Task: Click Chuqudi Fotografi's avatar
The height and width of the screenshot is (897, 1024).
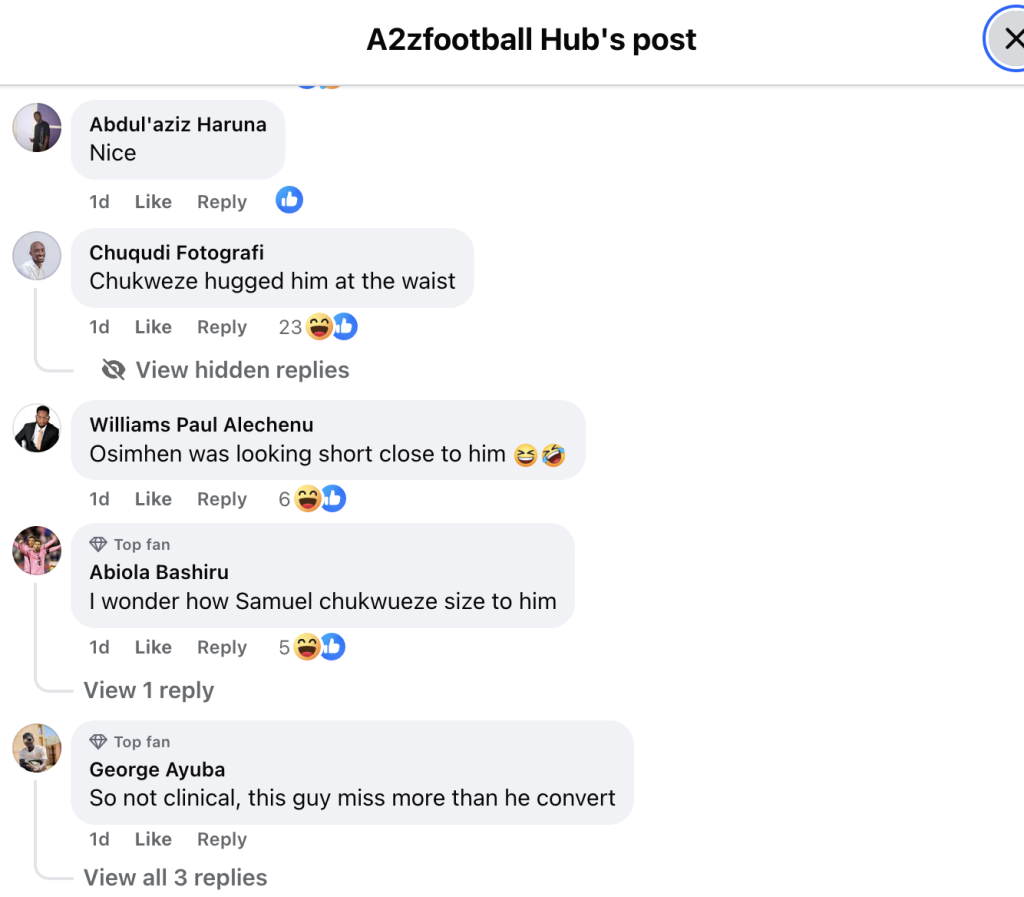Action: (37, 255)
